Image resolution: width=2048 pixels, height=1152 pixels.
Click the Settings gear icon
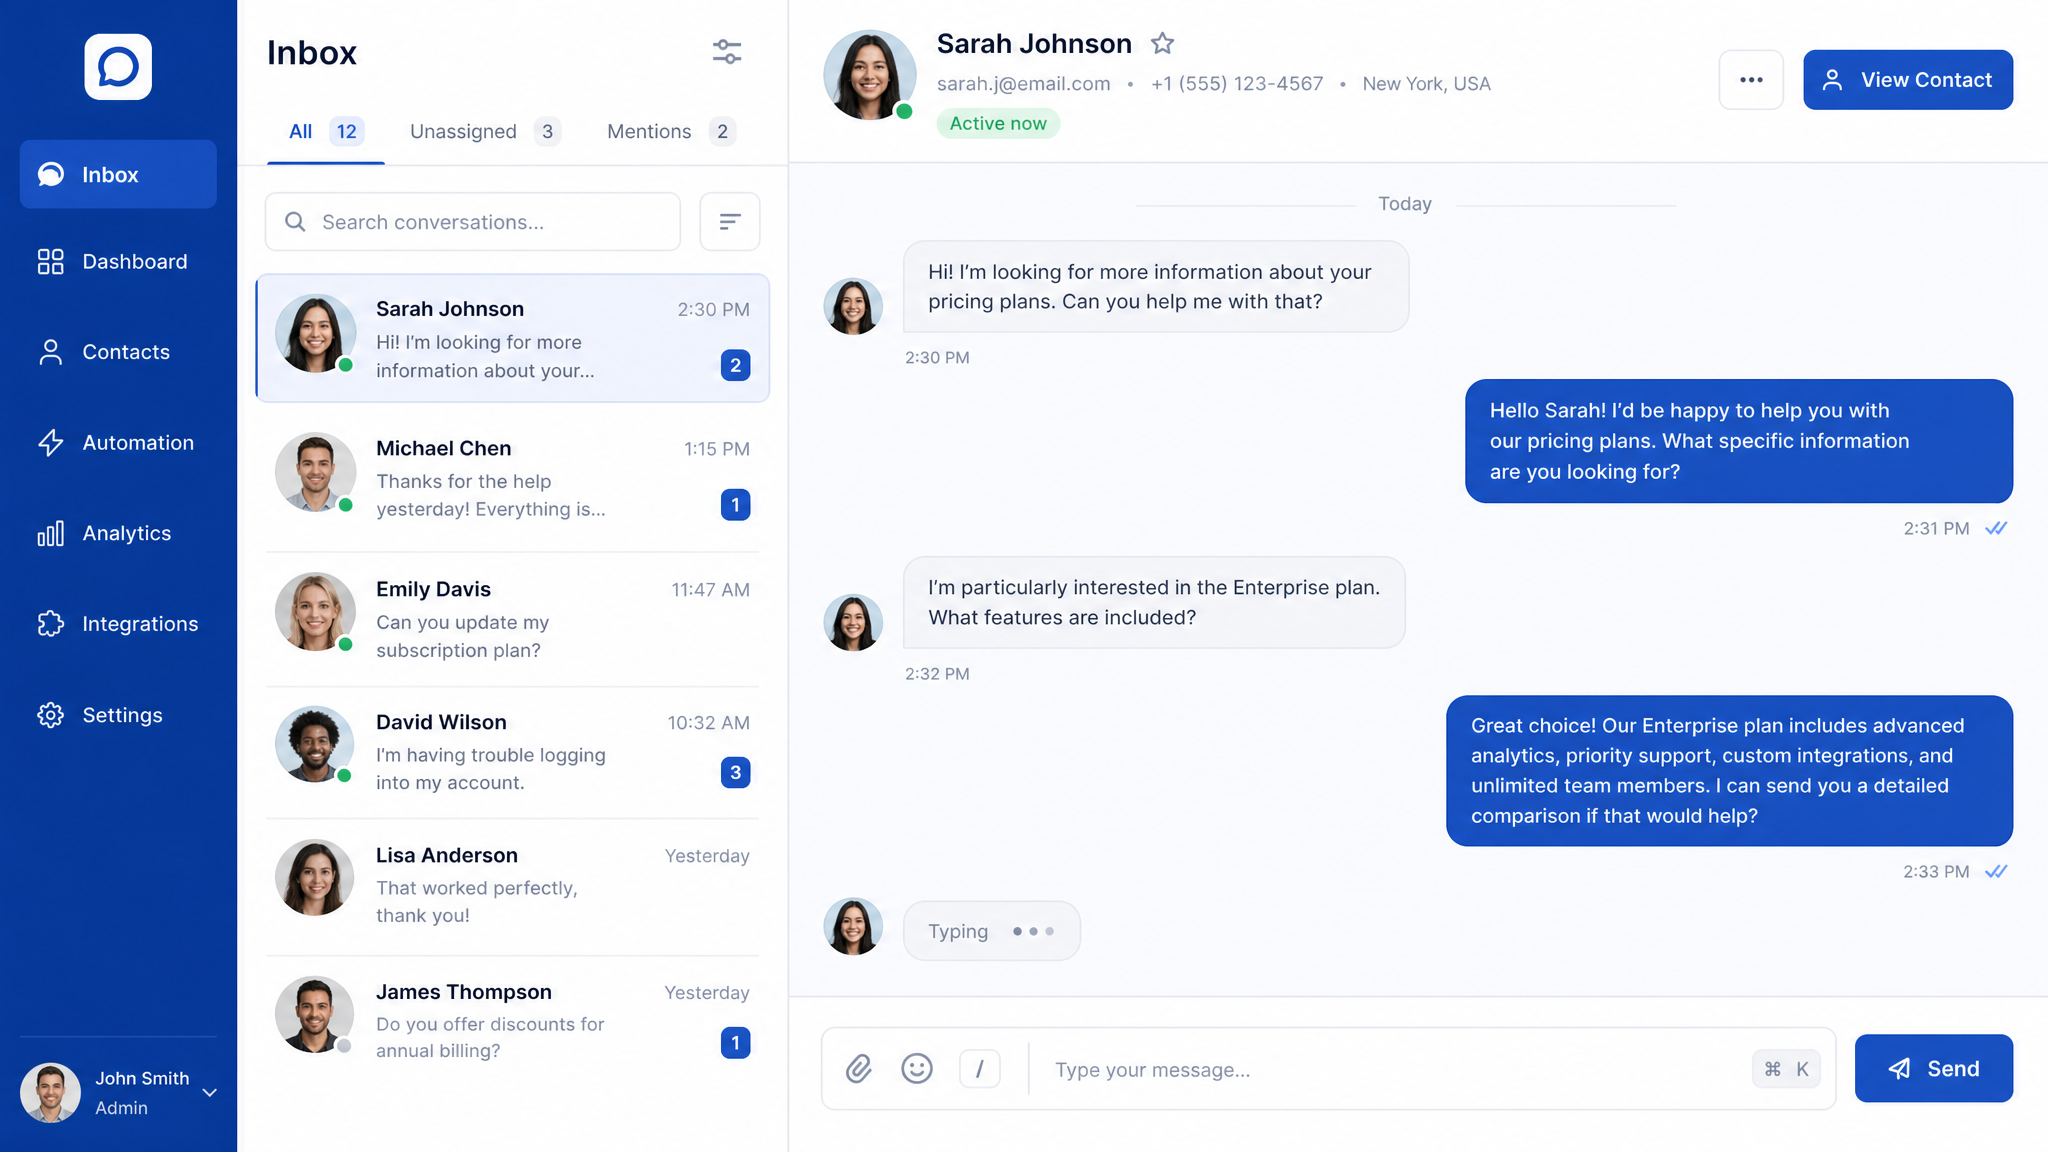[50, 715]
